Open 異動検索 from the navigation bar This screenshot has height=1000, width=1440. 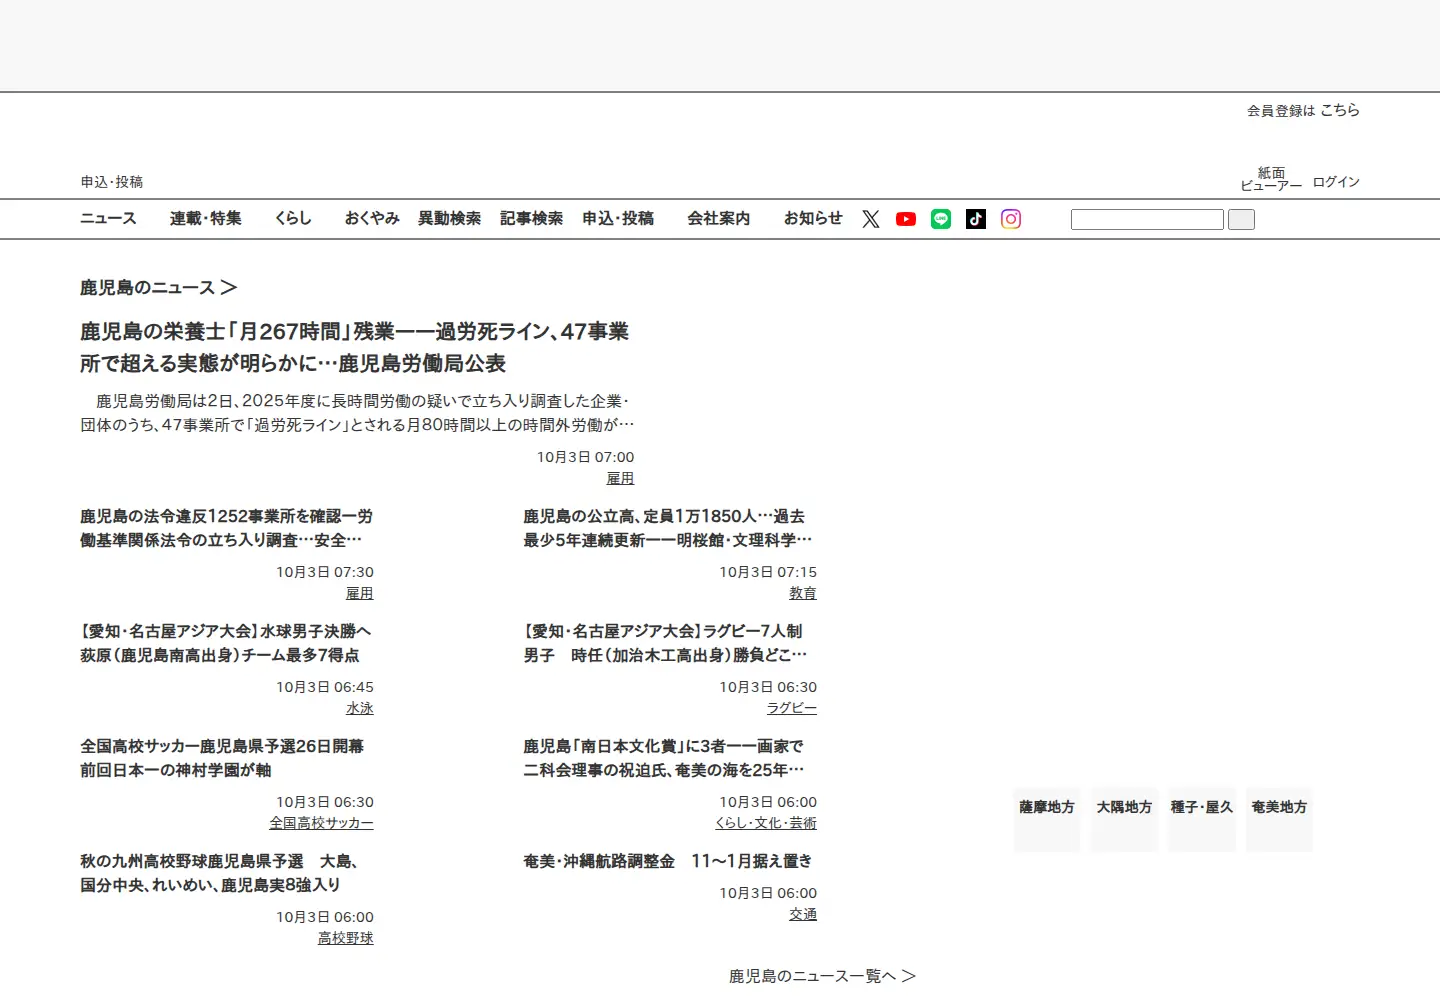[x=449, y=218]
